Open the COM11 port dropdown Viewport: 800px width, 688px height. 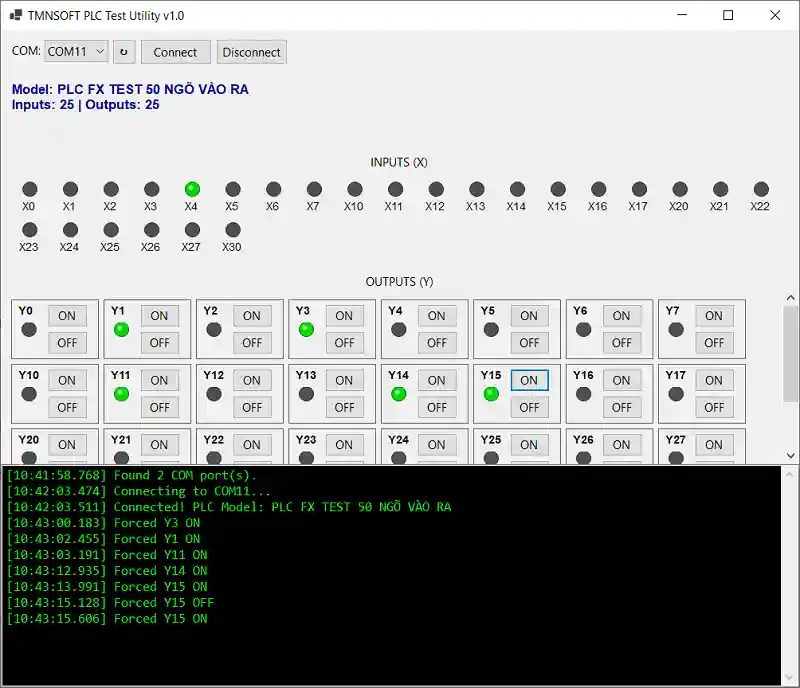76,52
